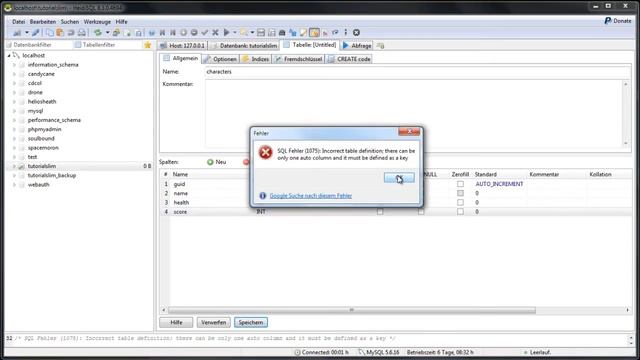640x360 pixels.
Task: Toggle the NULL checkbox in score row
Action: point(421,212)
